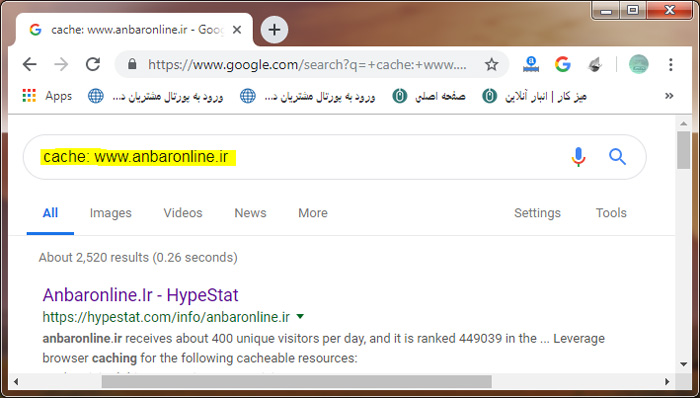Open search Settings menu

[537, 213]
